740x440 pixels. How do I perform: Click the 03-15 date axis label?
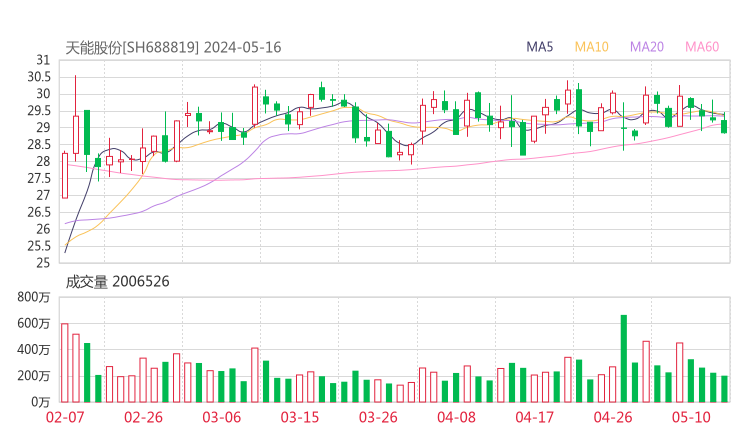(300, 417)
